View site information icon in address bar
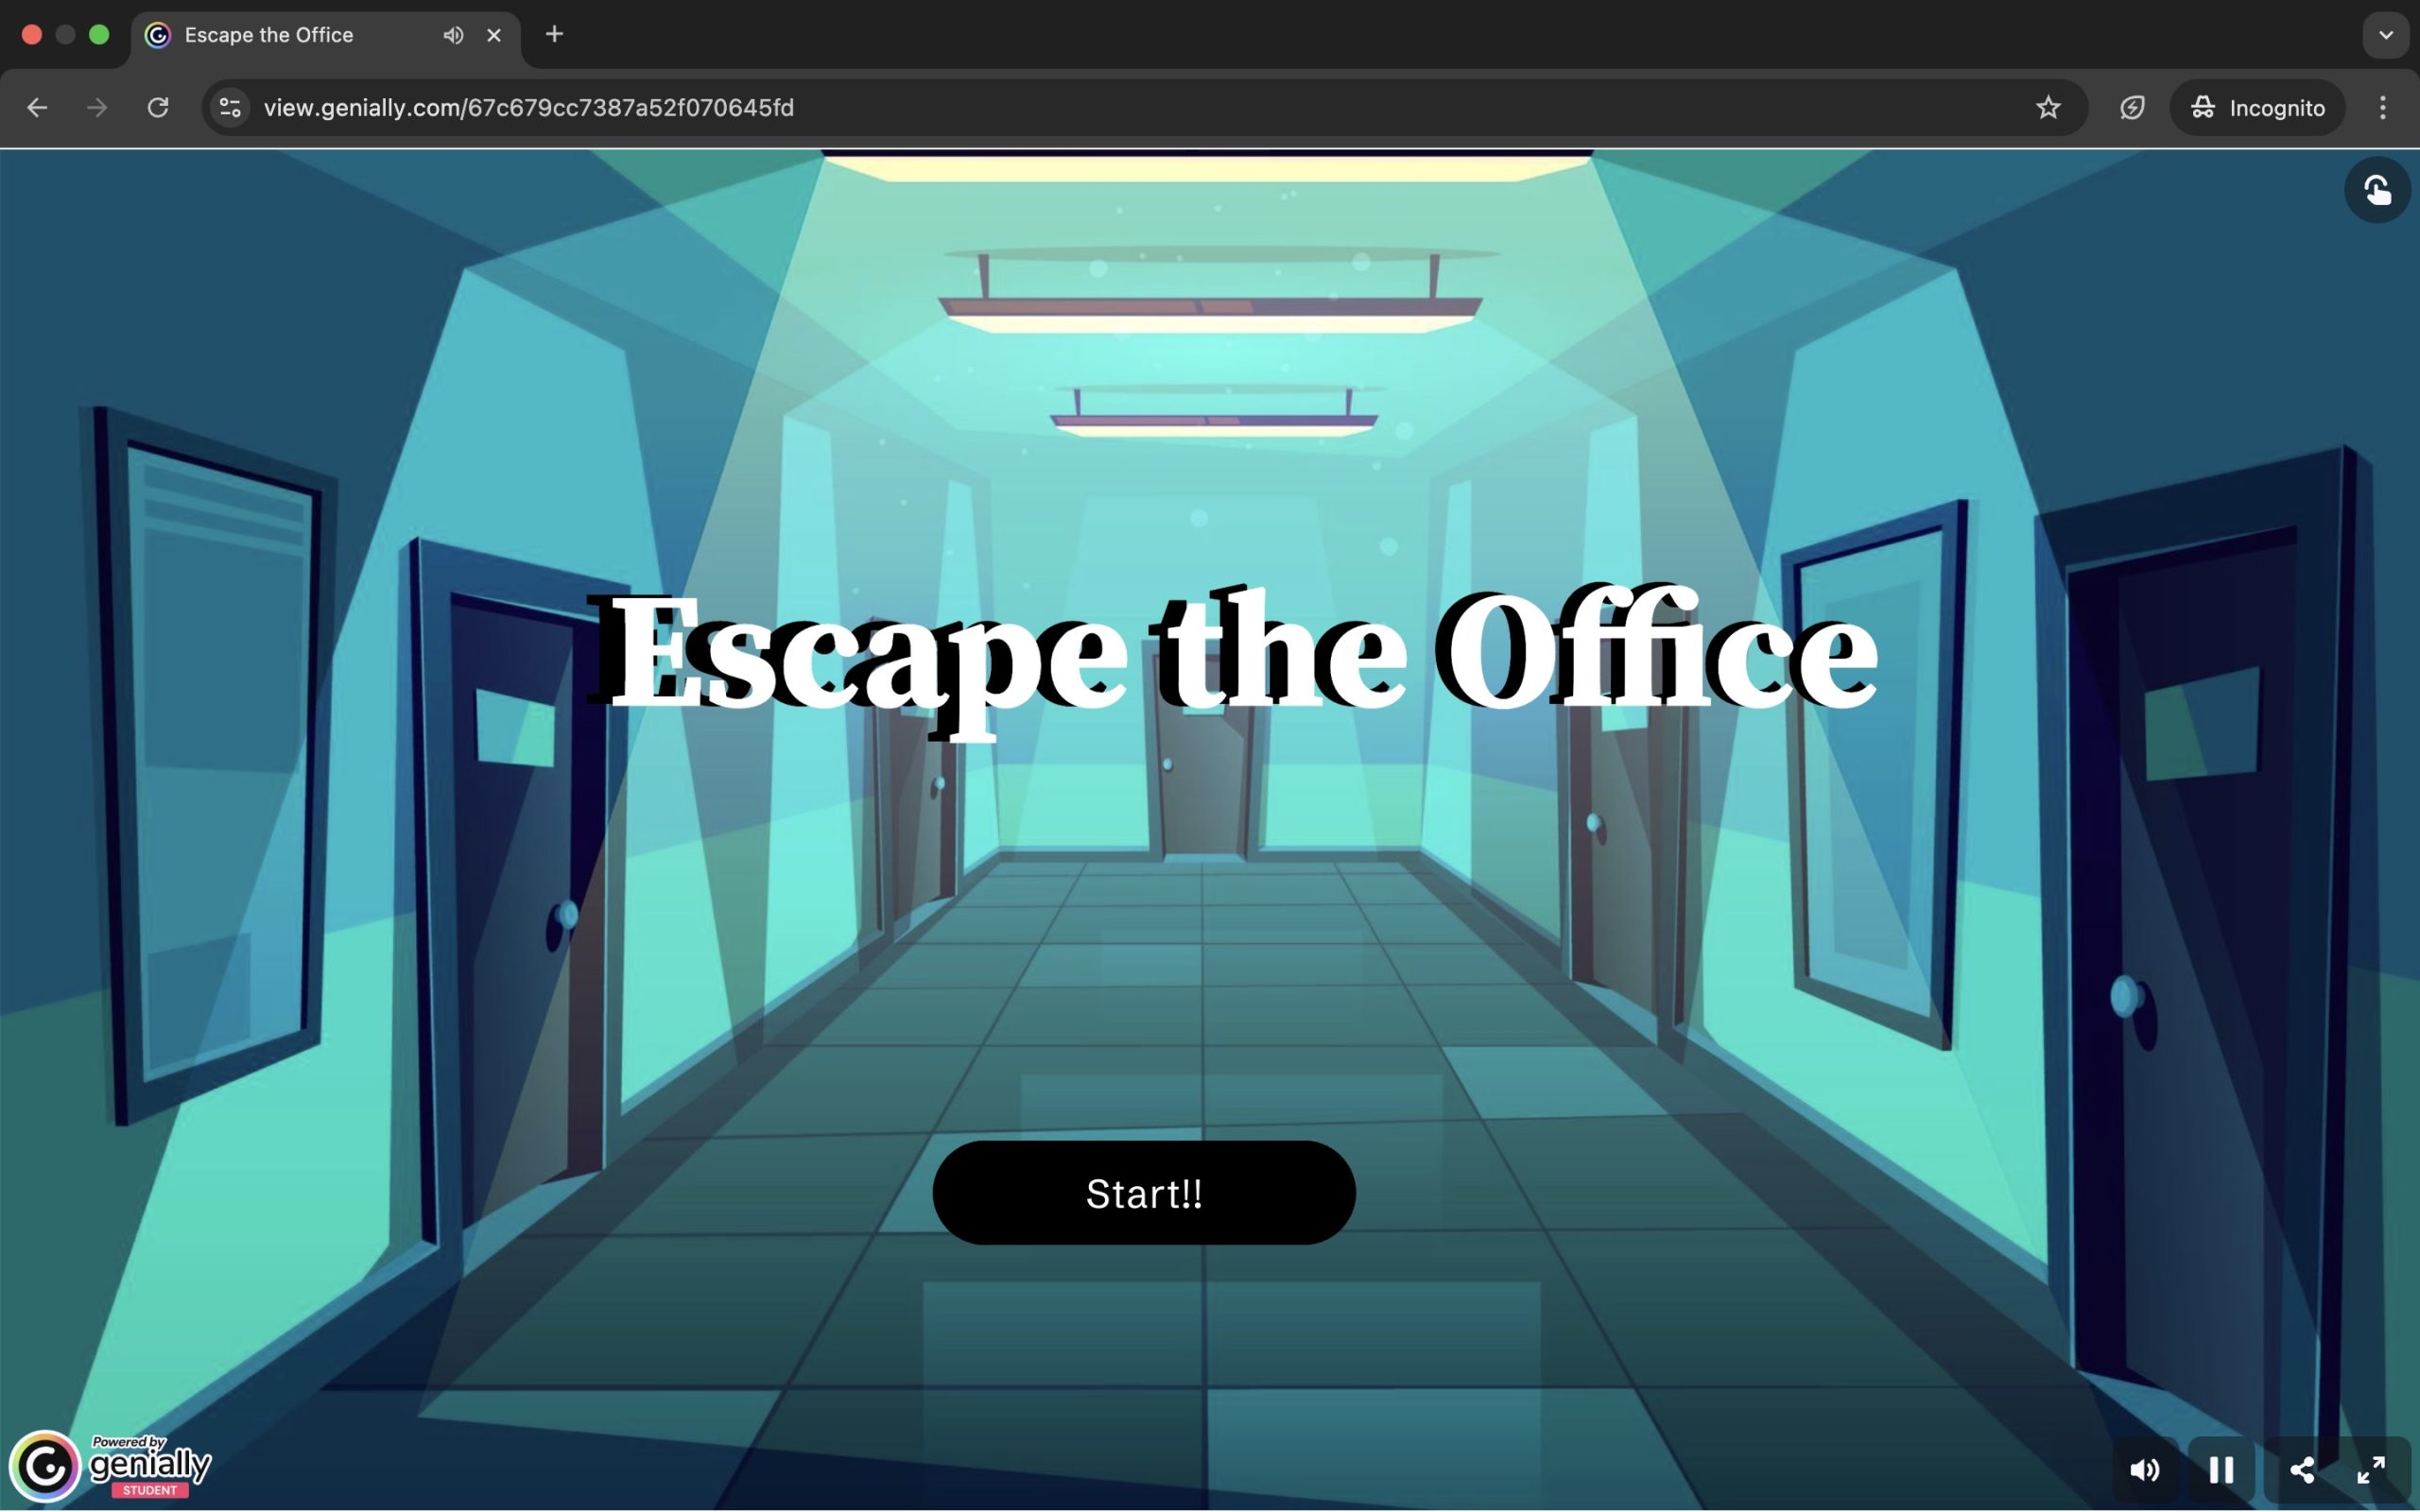 click(x=230, y=108)
